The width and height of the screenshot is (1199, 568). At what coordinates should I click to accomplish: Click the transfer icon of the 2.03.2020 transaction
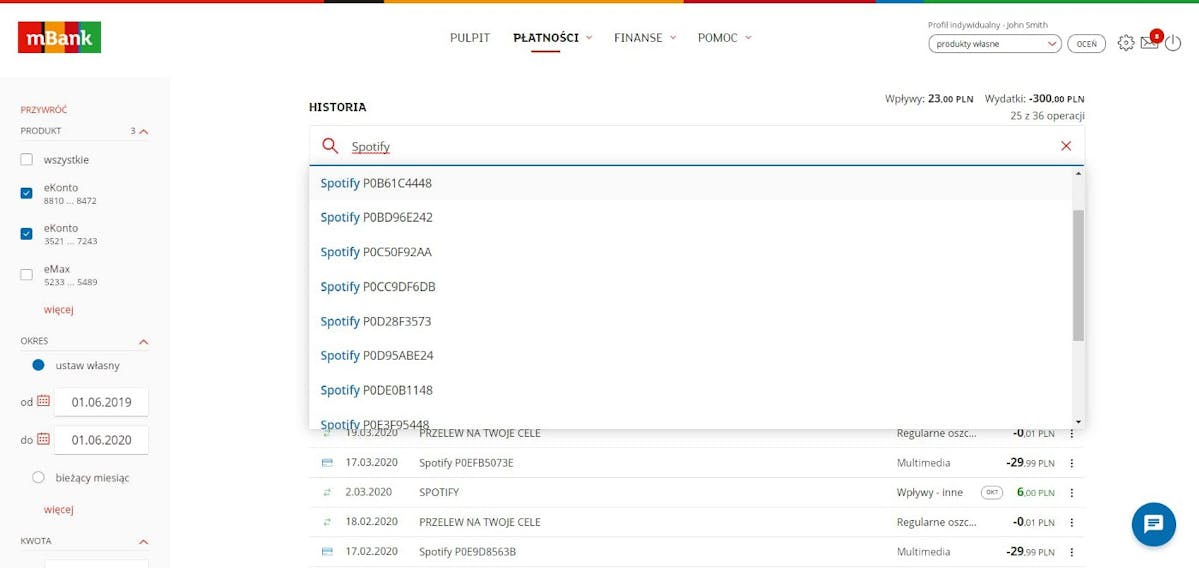[x=327, y=492]
